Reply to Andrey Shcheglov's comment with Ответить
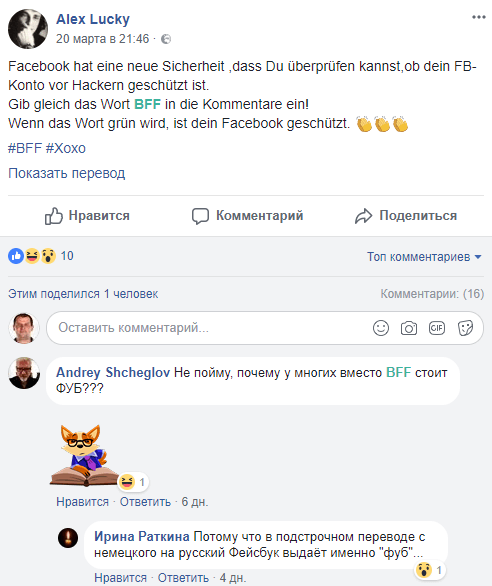Screen dimensions: 492x586 [x=145, y=502]
